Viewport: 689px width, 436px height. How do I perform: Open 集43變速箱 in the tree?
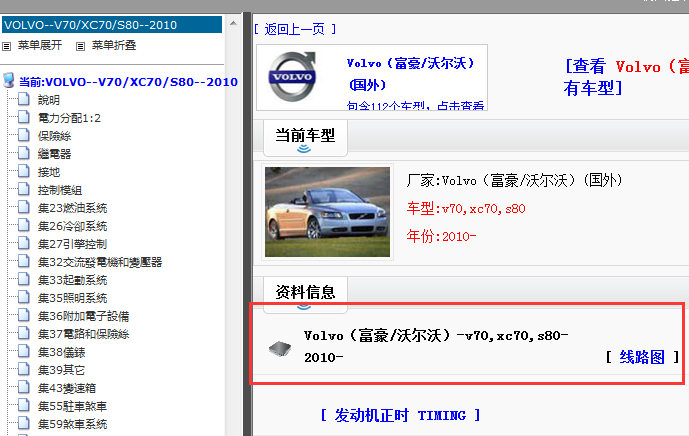(x=67, y=388)
